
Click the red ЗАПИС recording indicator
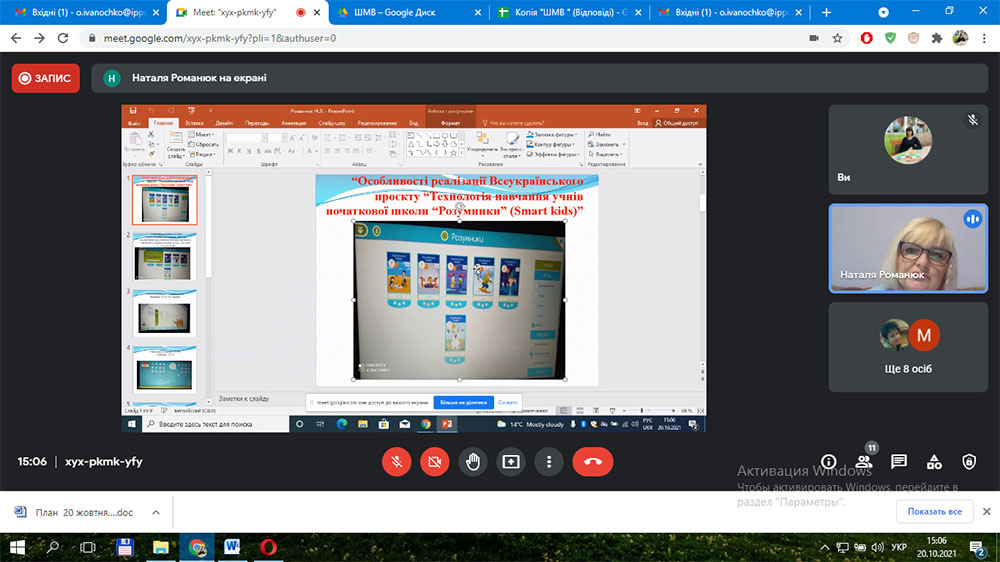[46, 78]
